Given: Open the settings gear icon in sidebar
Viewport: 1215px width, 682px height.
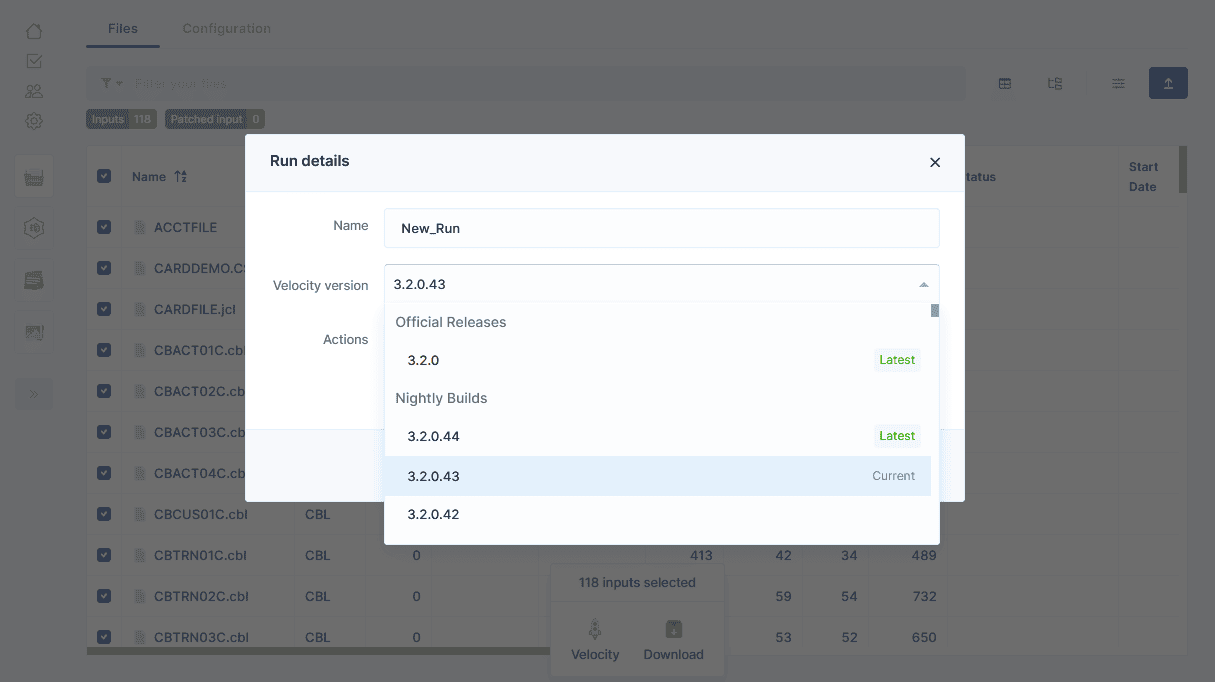Looking at the screenshot, I should 34,121.
